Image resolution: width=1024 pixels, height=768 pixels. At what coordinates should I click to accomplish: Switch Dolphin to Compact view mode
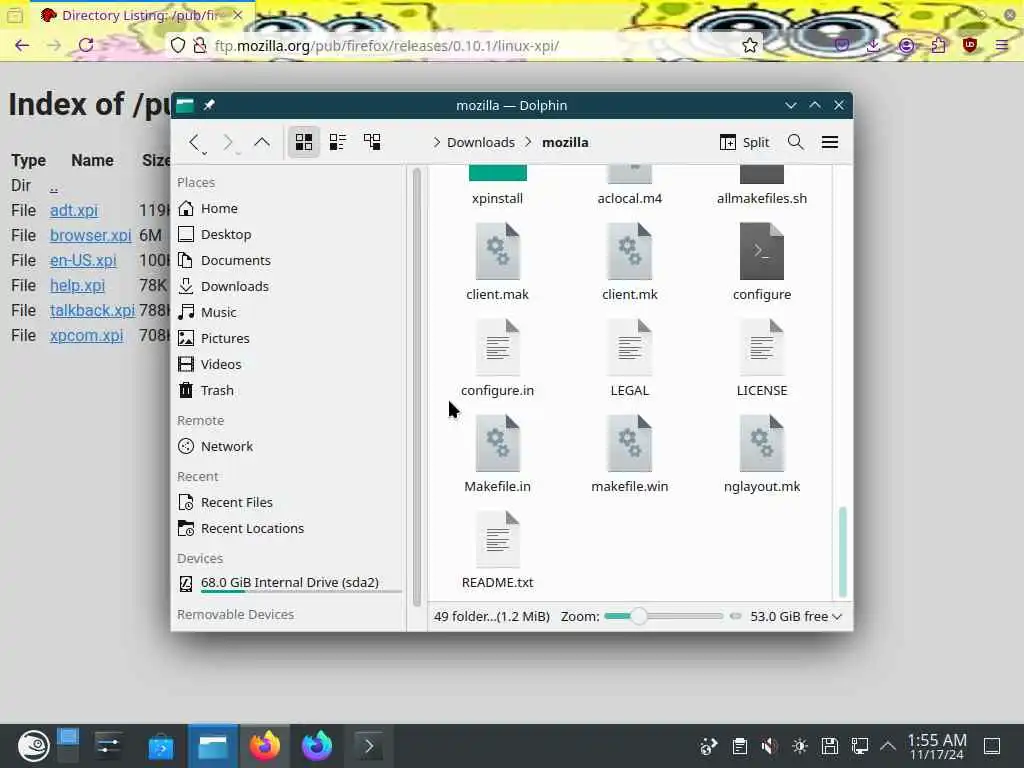coord(338,142)
